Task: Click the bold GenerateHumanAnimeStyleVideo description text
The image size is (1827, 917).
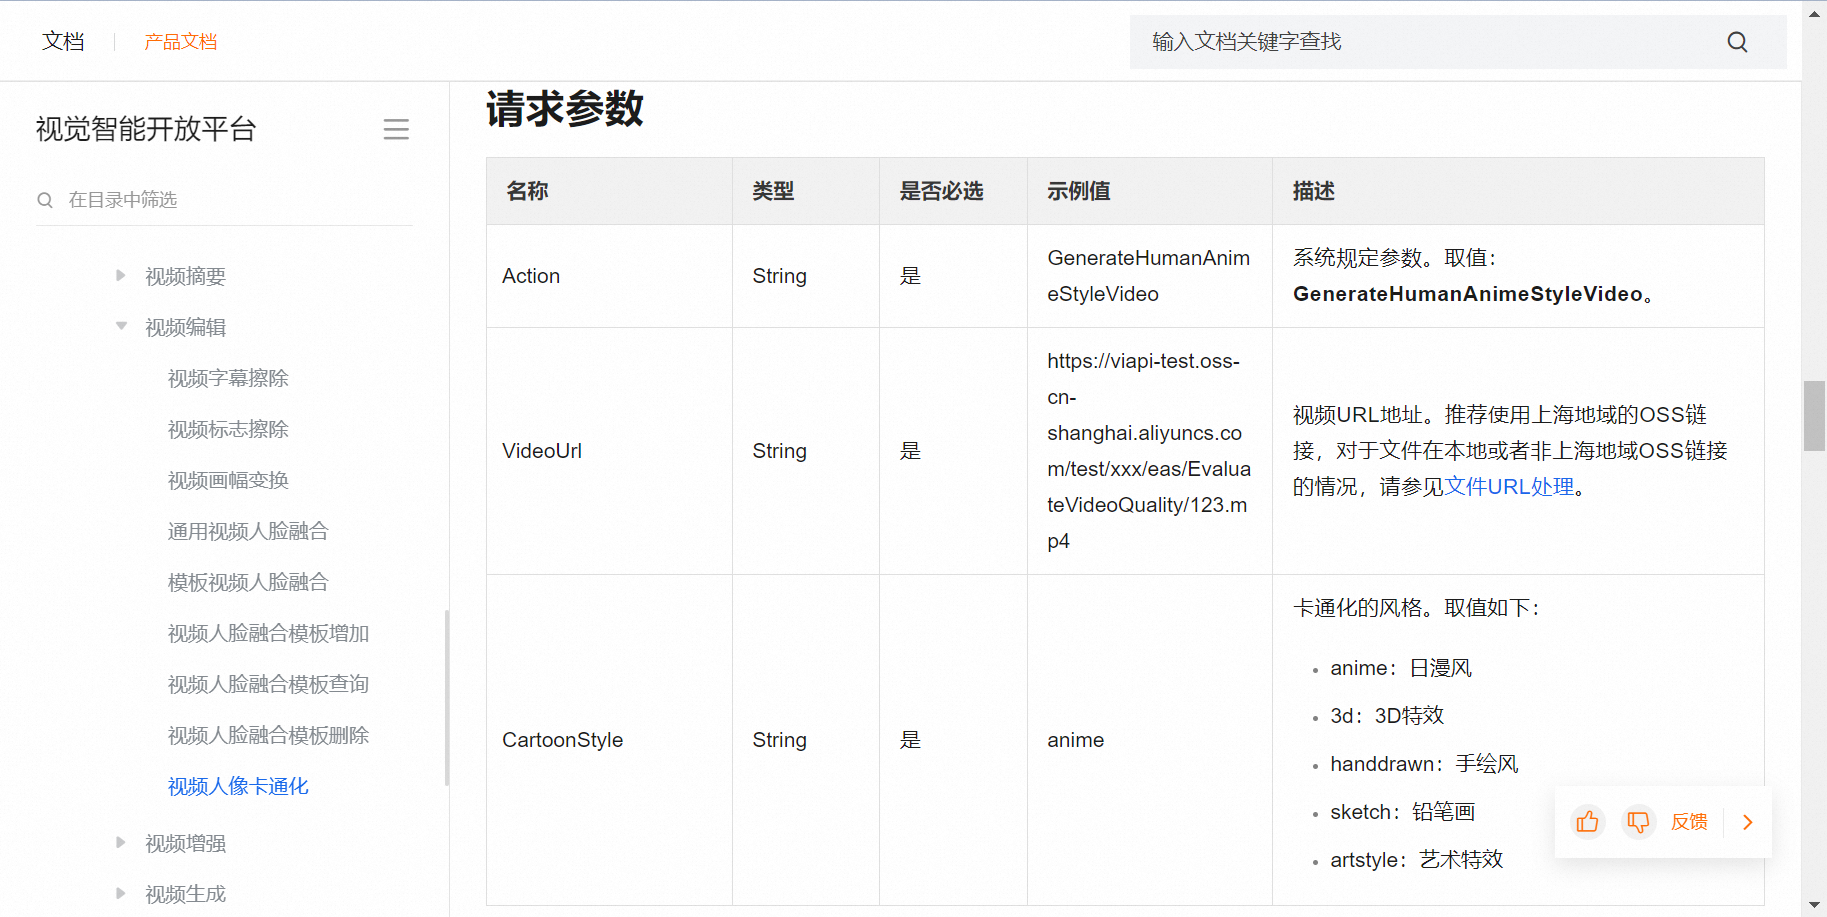Action: [1467, 294]
